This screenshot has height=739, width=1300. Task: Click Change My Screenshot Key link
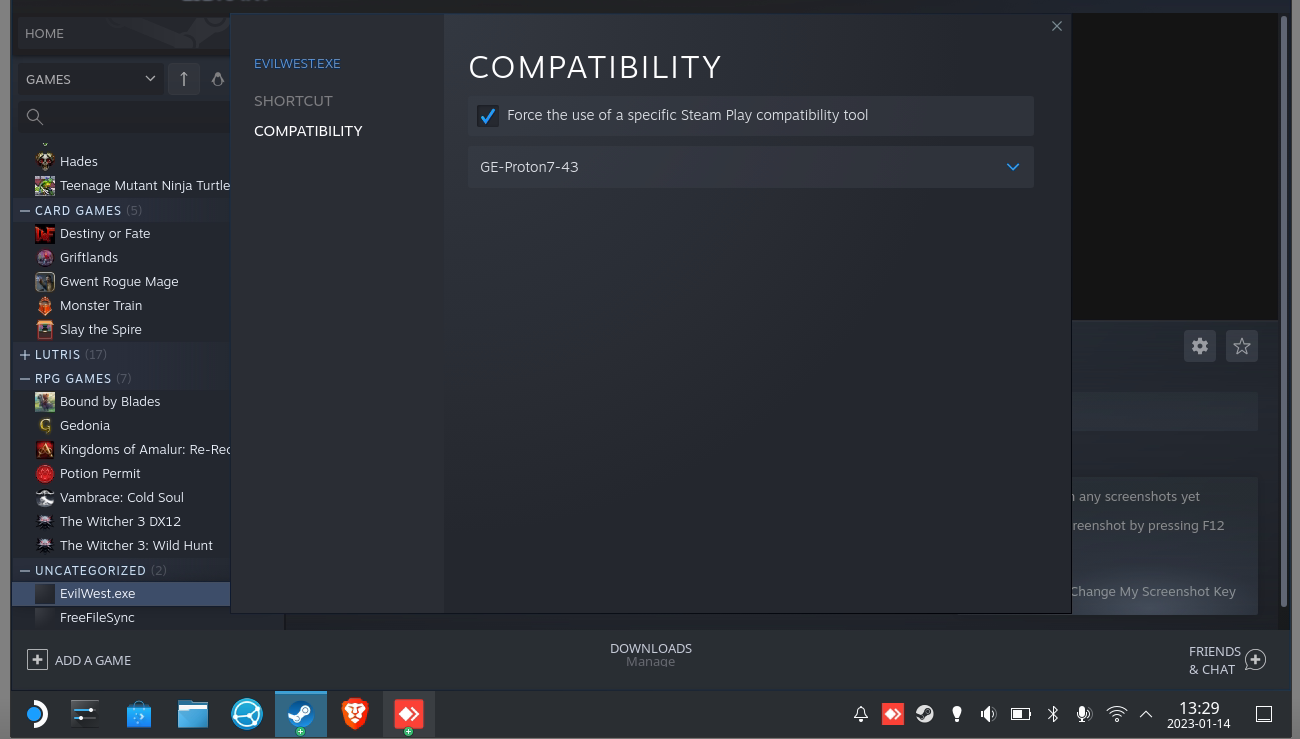[1153, 592]
